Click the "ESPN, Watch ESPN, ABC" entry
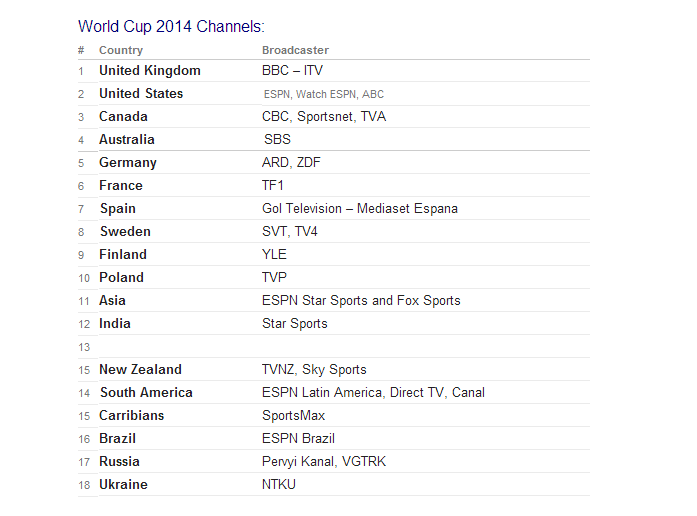Image resolution: width=697 pixels, height=516 pixels. pos(324,94)
